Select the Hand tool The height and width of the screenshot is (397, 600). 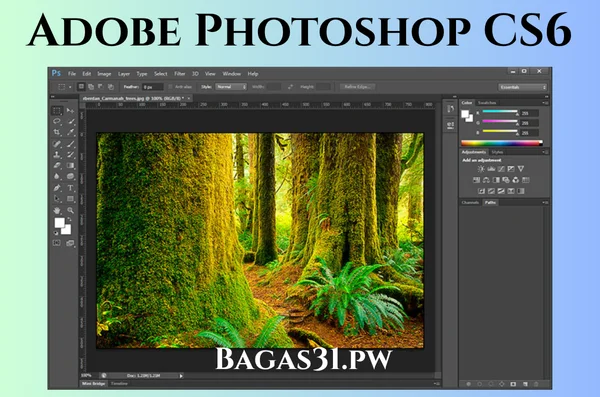click(x=57, y=210)
